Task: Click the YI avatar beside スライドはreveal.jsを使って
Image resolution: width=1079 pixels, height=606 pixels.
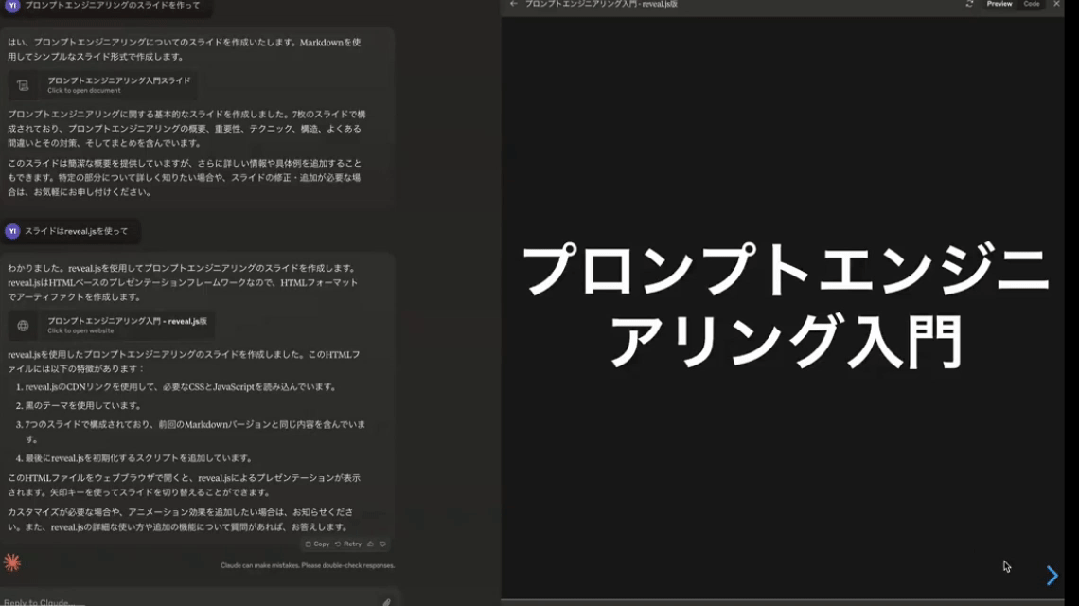Action: tap(12, 231)
